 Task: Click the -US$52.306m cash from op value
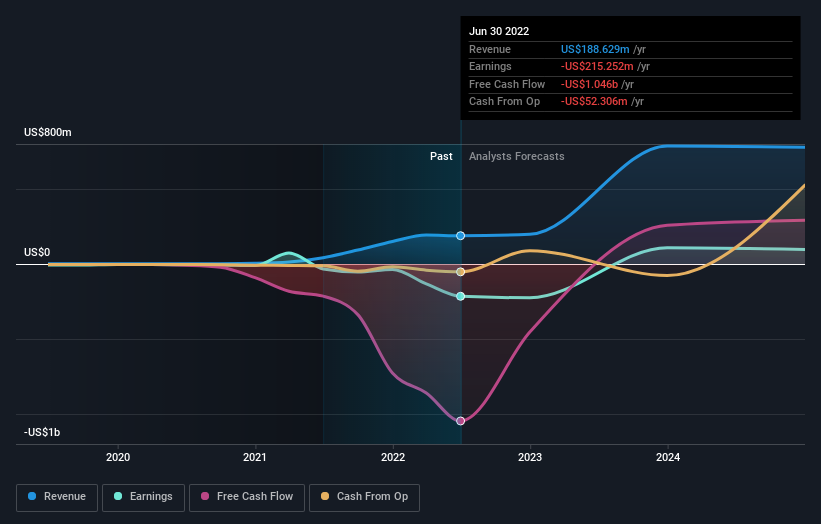pyautogui.click(x=594, y=102)
